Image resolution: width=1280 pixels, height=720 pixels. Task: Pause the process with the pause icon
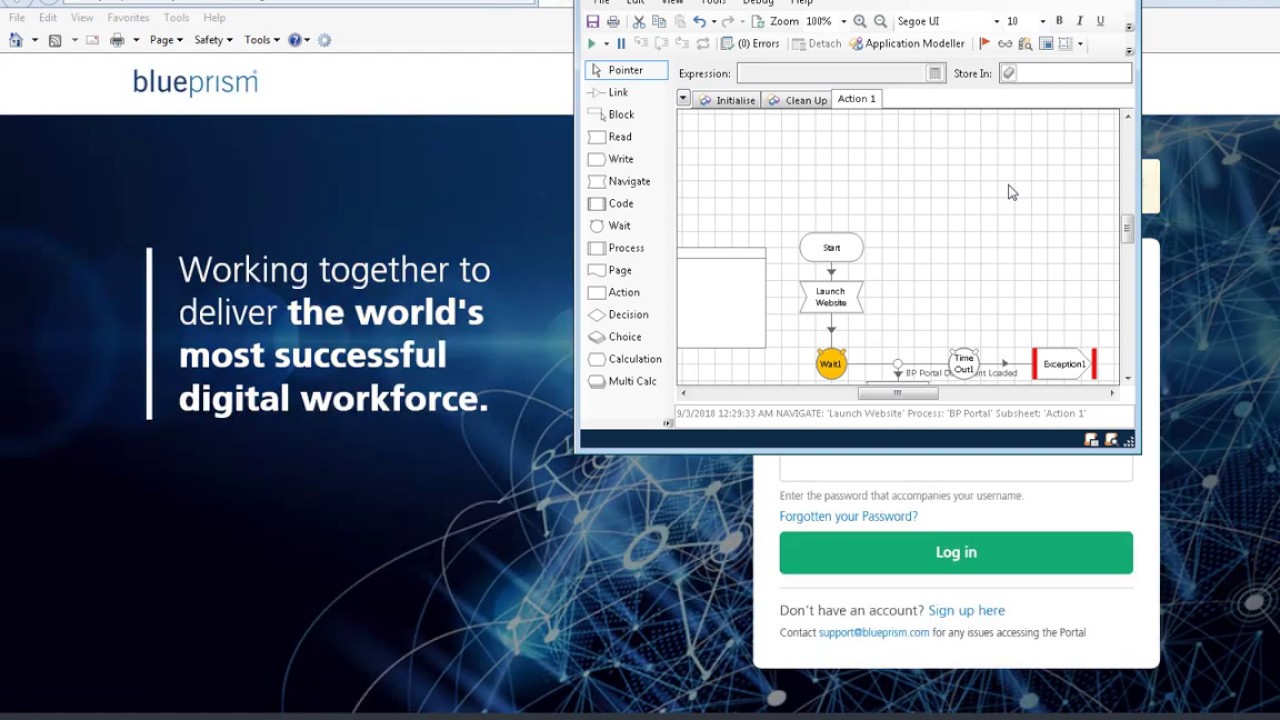[x=621, y=44]
